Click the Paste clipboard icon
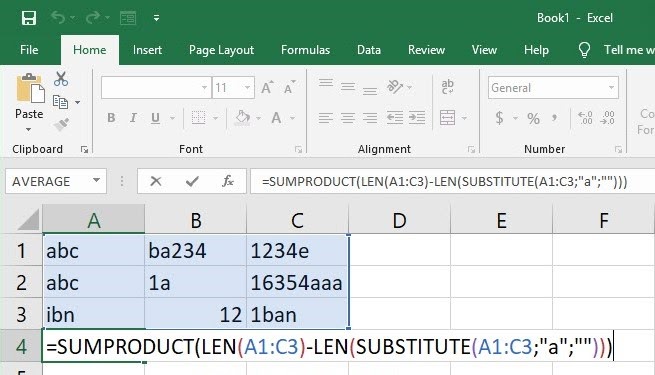655x375 pixels. (x=30, y=88)
